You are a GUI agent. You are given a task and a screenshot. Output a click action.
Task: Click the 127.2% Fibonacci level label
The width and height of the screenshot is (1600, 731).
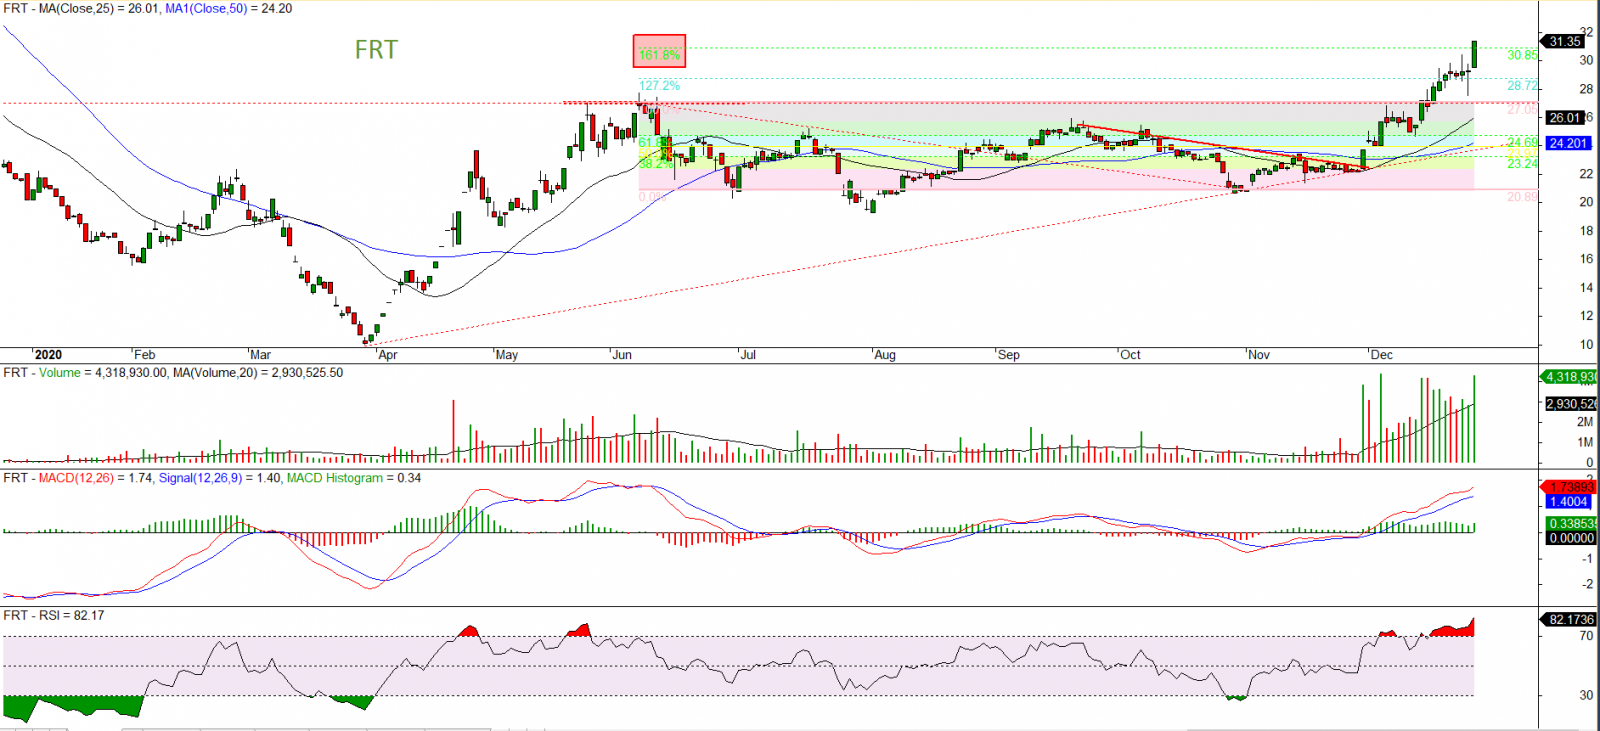659,86
